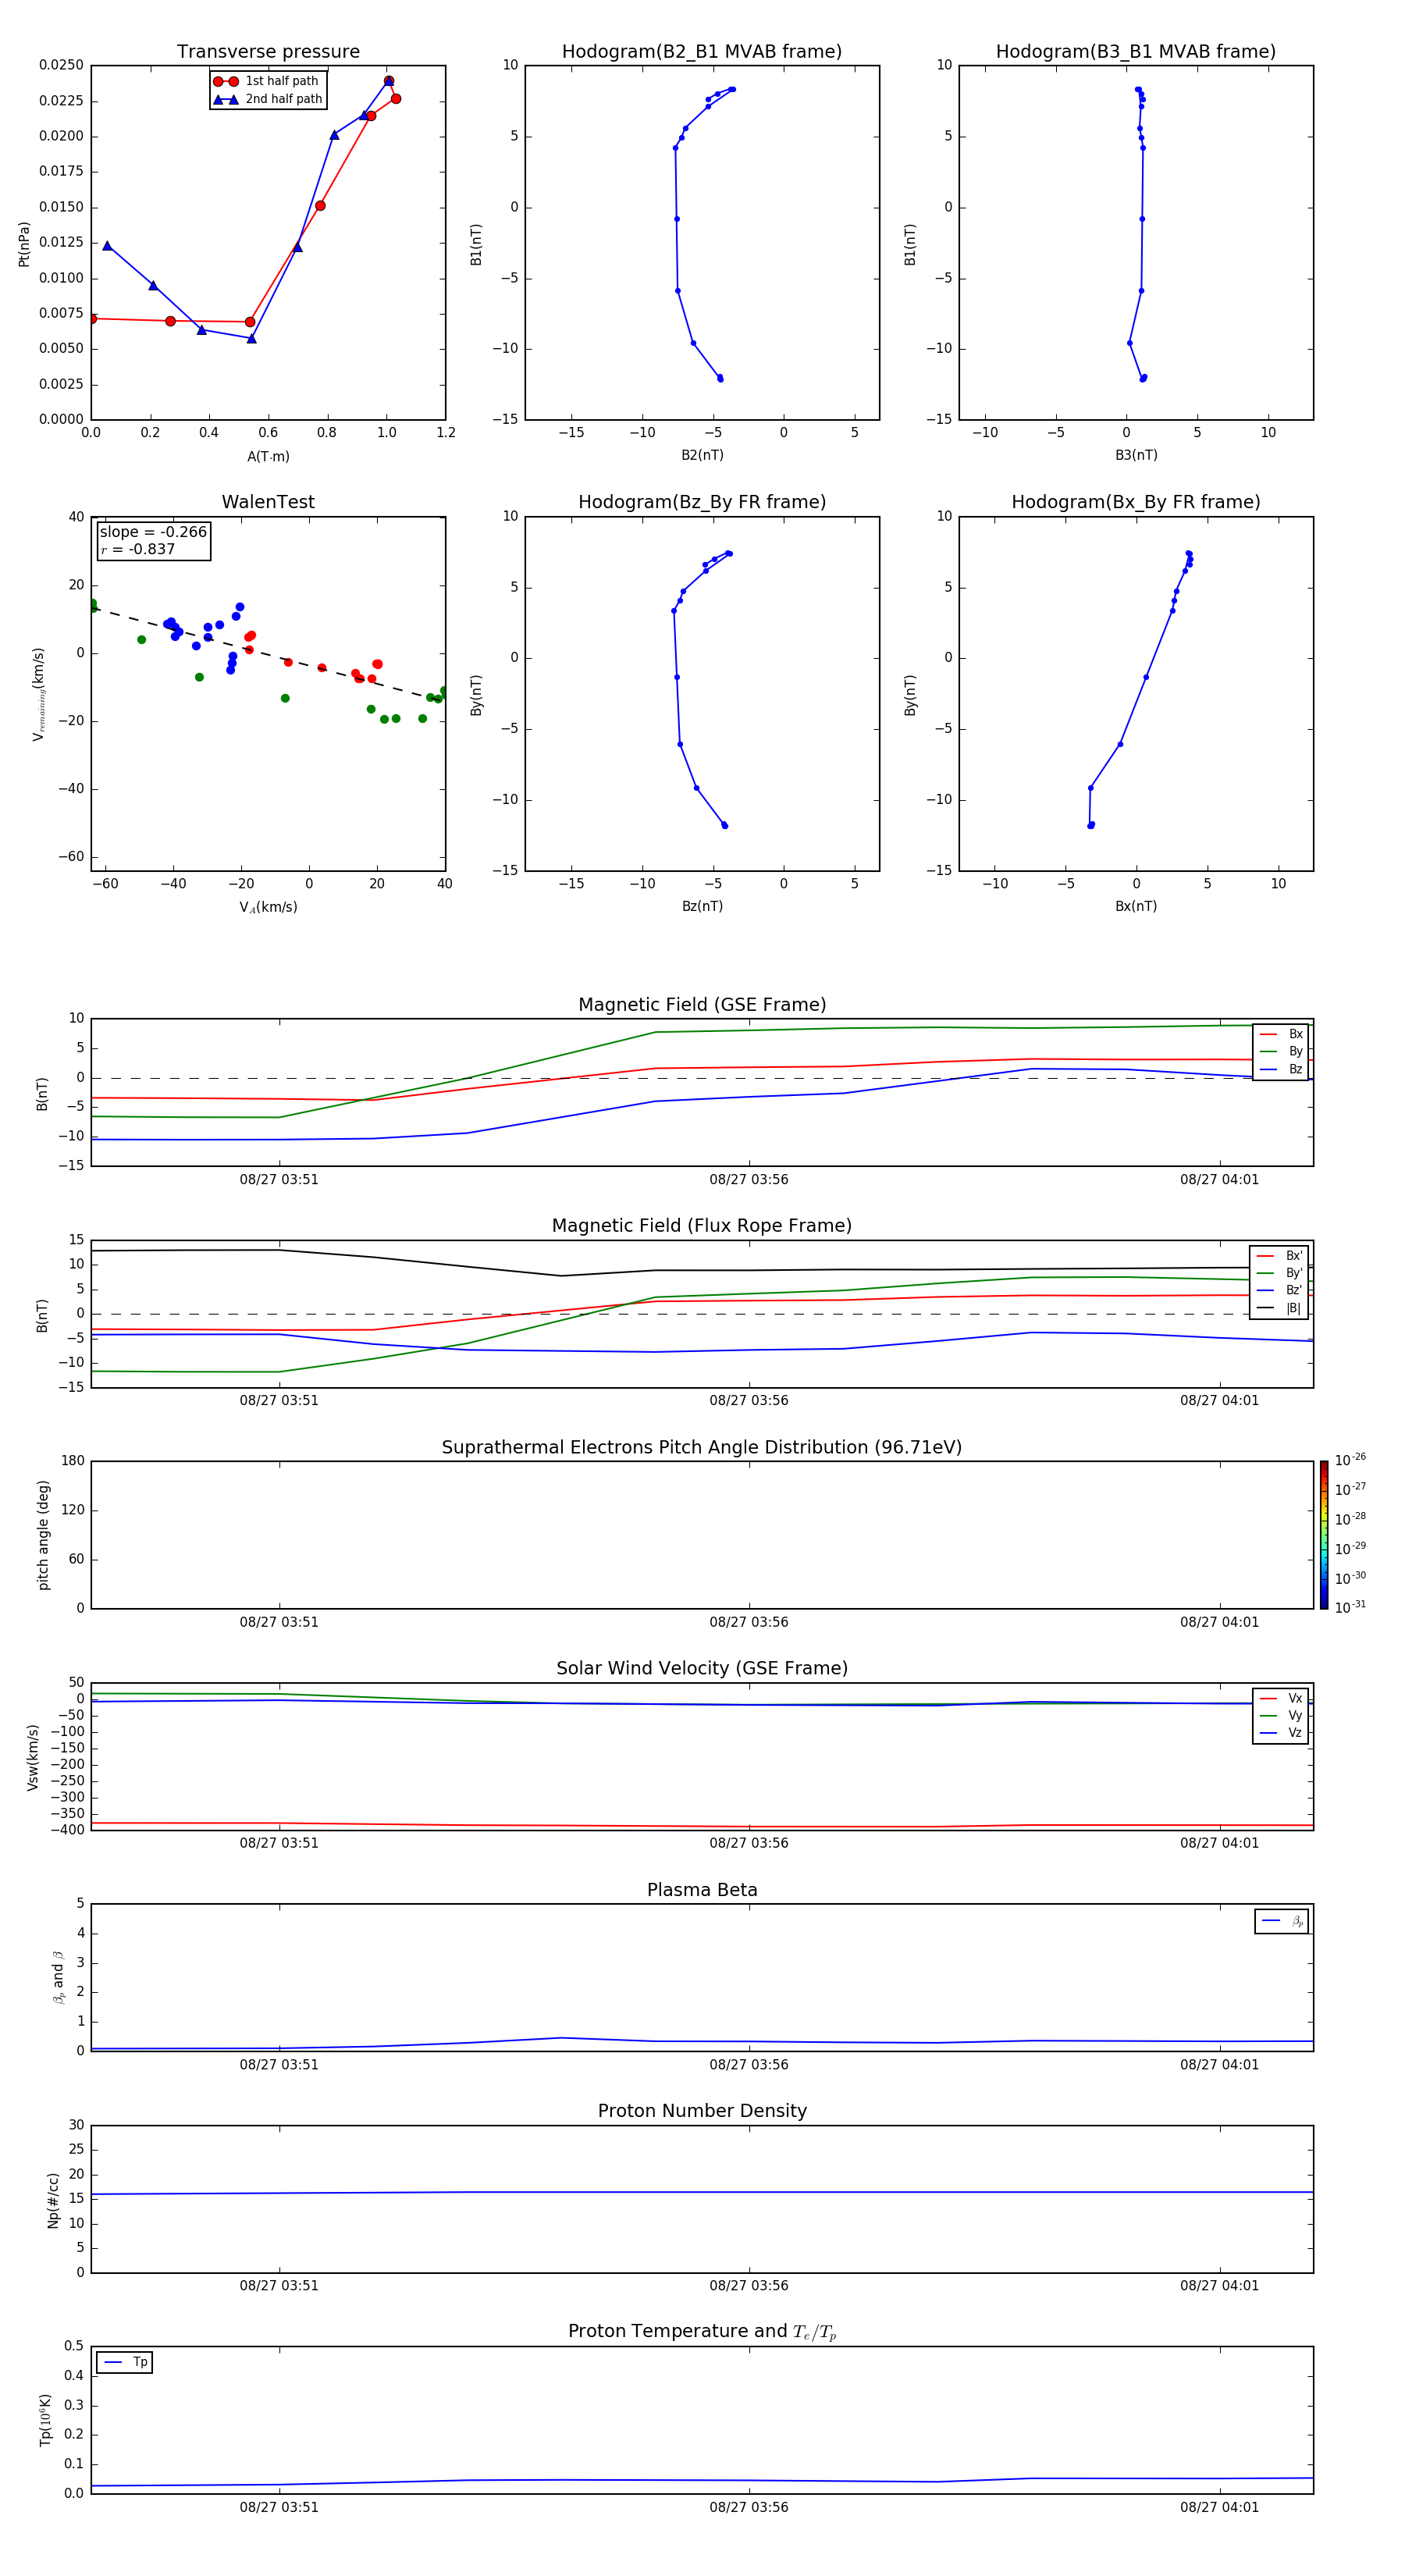Click the 'Hodogram(B3_B1 MVAB frame)' title
The width and height of the screenshot is (1405, 2576).
[x=1136, y=52]
